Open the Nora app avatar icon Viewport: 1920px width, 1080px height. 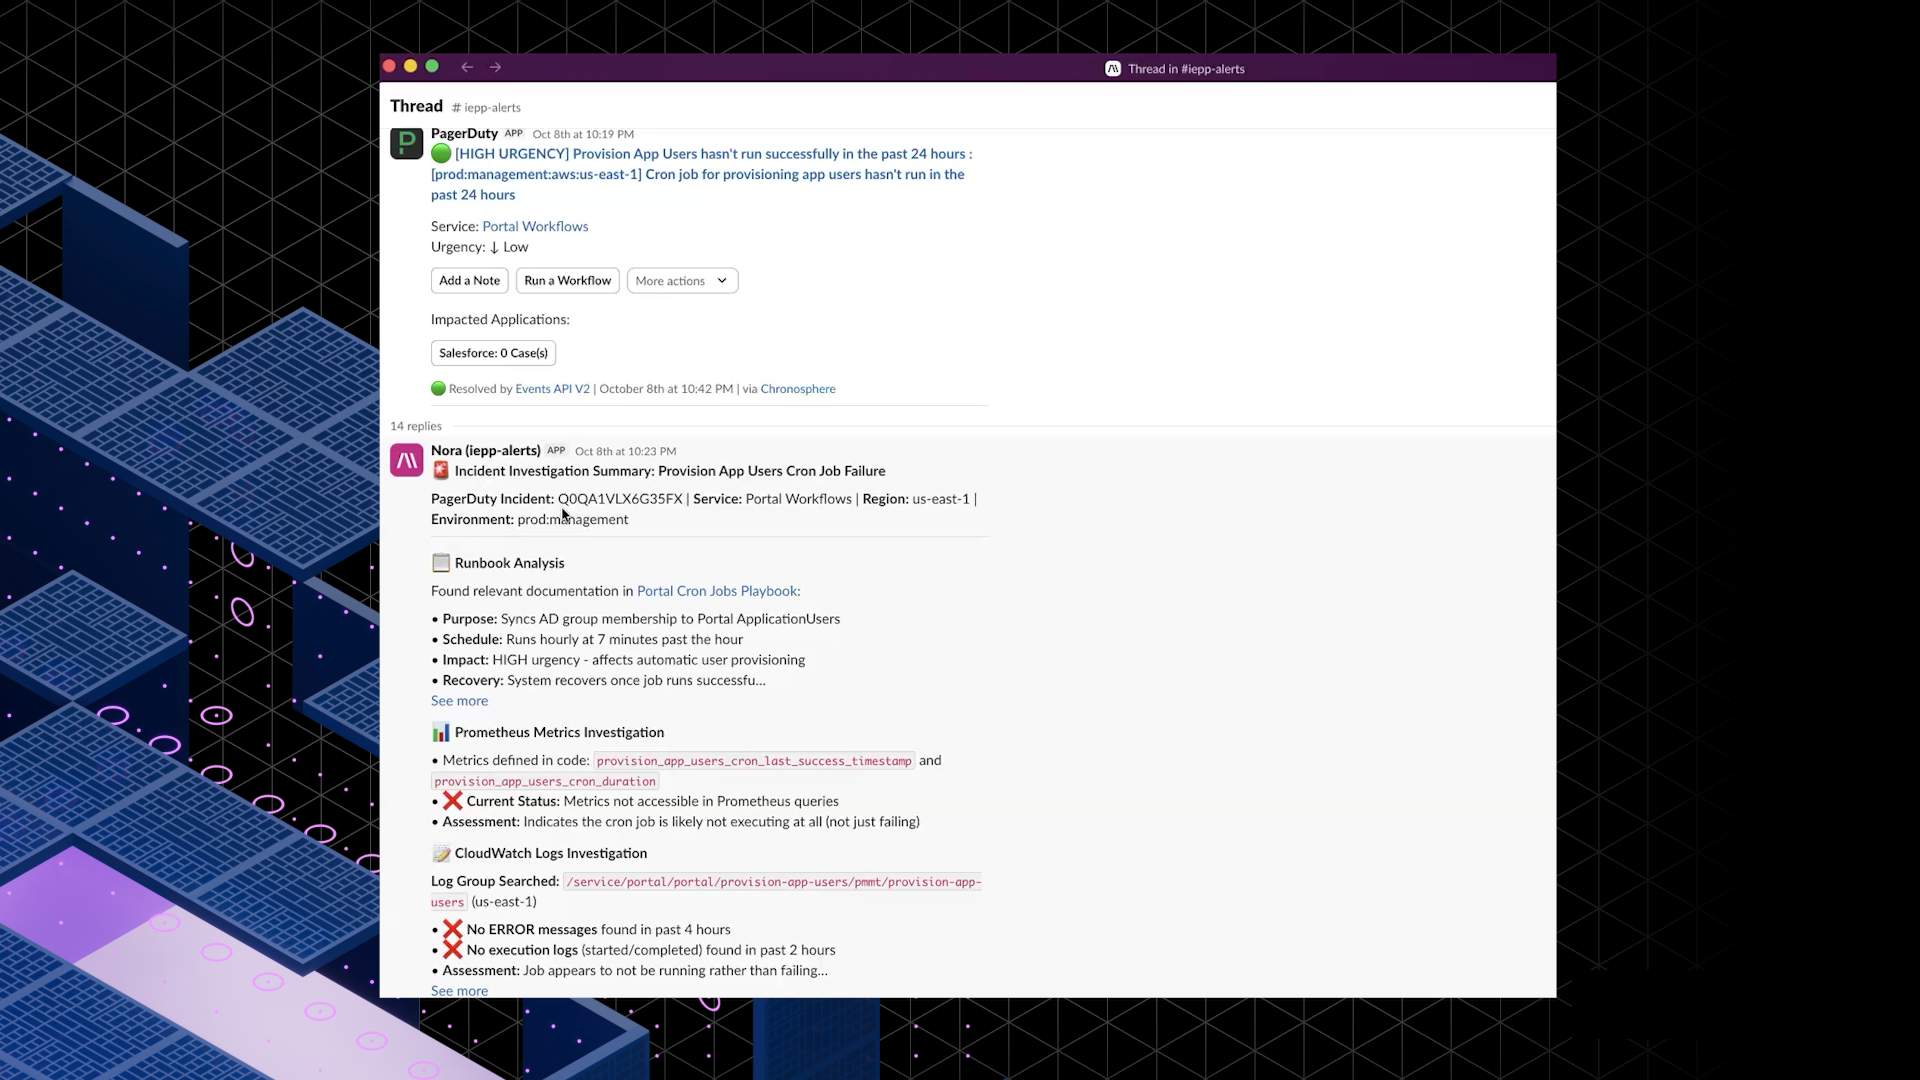[x=407, y=460]
